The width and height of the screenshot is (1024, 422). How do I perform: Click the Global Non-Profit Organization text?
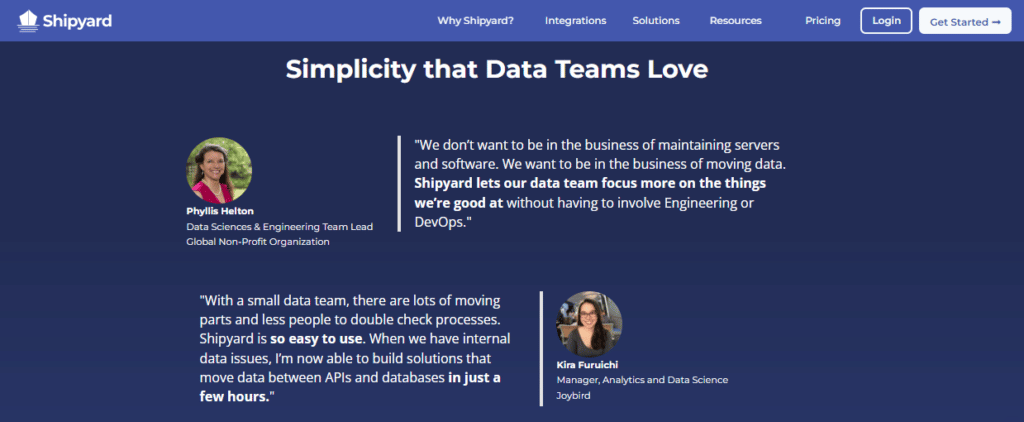258,242
